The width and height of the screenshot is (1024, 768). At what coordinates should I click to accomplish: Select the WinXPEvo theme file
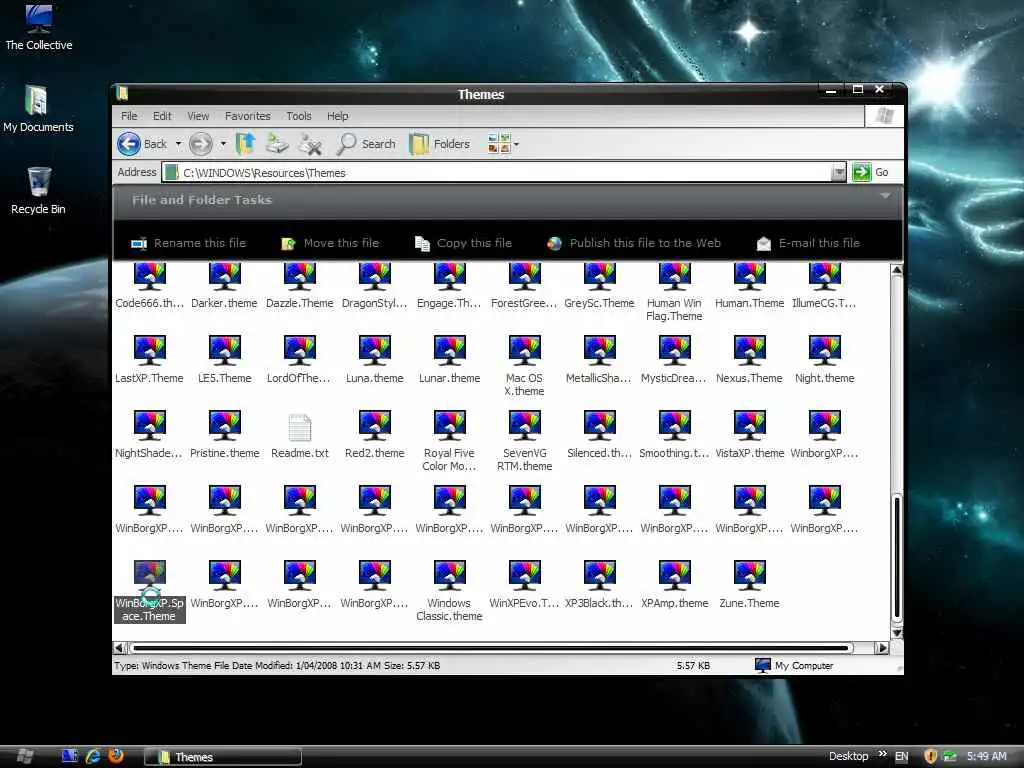524,586
